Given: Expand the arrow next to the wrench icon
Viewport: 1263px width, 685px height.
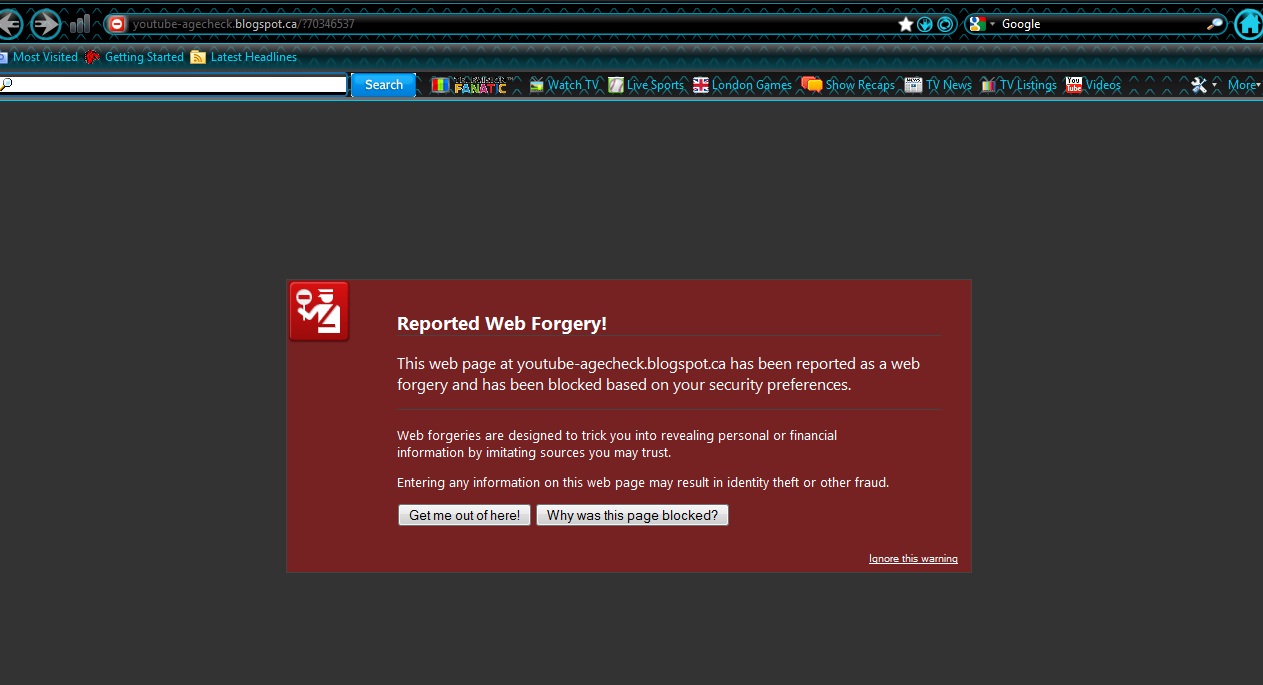Looking at the screenshot, I should (x=1215, y=85).
